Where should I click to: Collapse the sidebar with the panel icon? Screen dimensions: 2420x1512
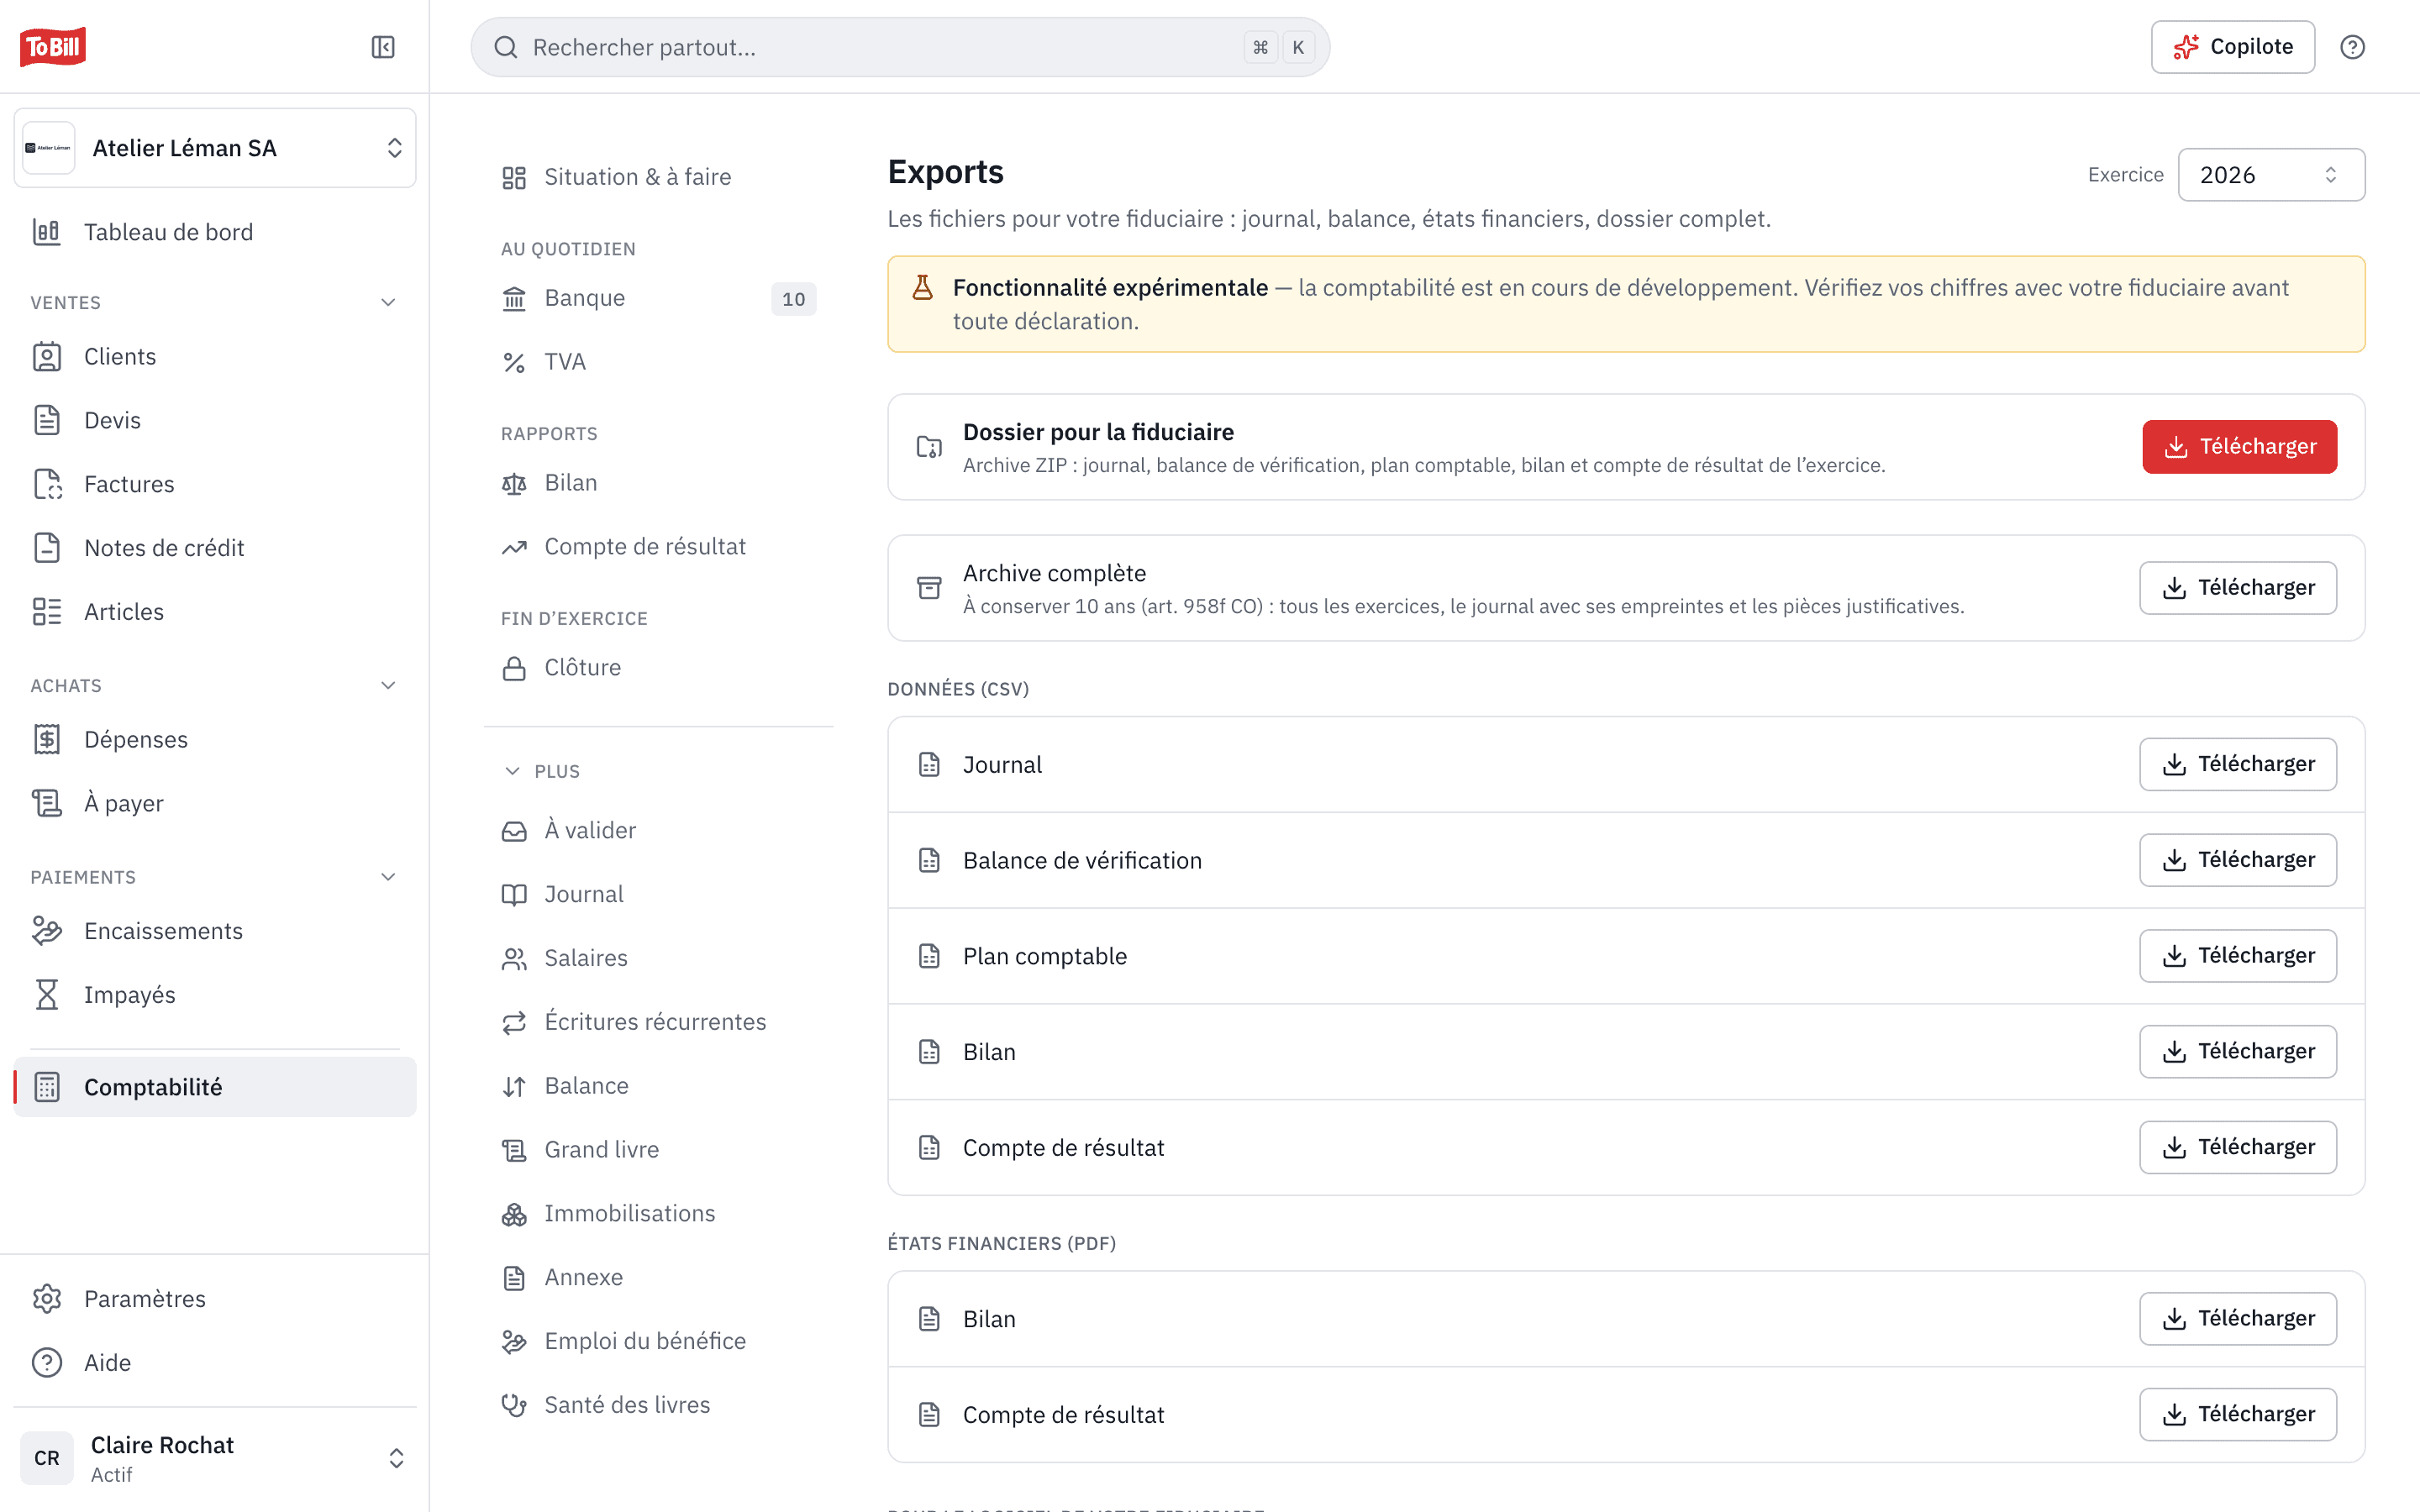pyautogui.click(x=383, y=47)
